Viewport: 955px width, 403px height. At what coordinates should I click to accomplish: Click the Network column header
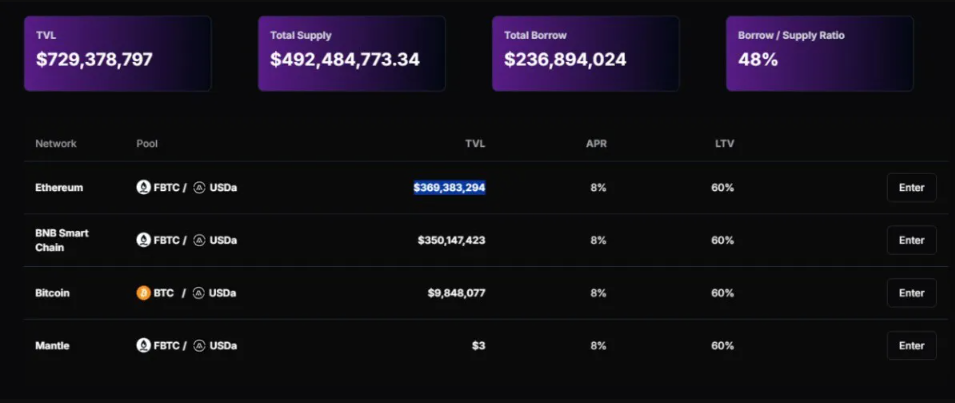pos(56,144)
